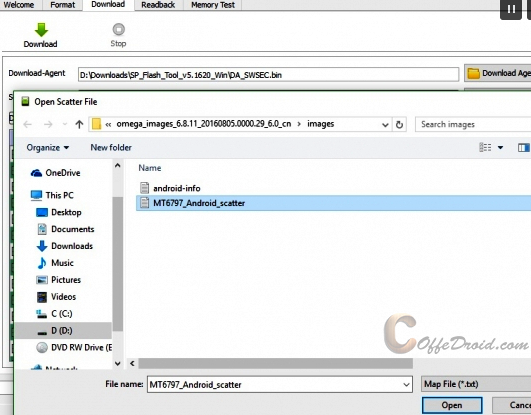Image resolution: width=531 pixels, height=415 pixels.
Task: Click the Cancel button
Action: click(512, 405)
